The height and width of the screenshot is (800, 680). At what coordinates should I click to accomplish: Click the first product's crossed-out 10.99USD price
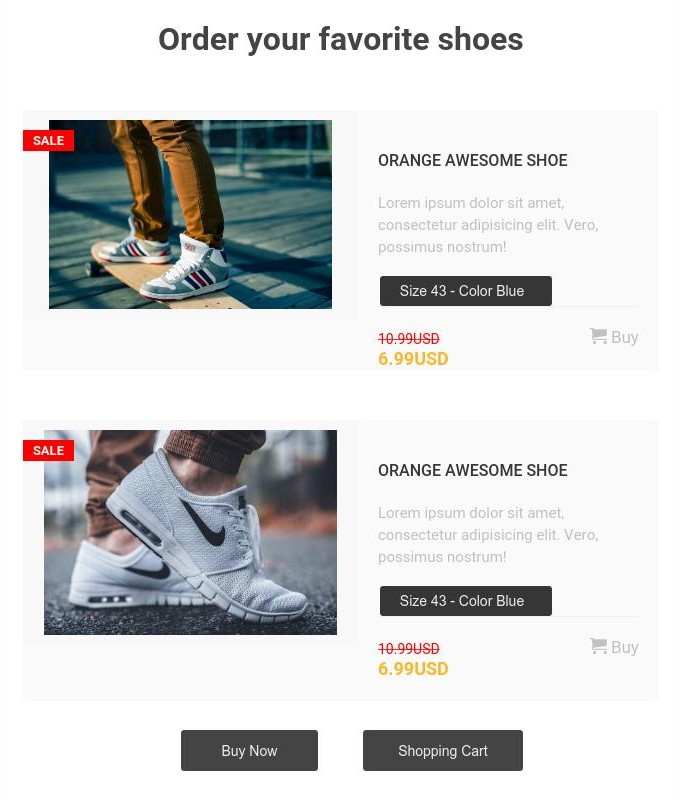click(409, 339)
